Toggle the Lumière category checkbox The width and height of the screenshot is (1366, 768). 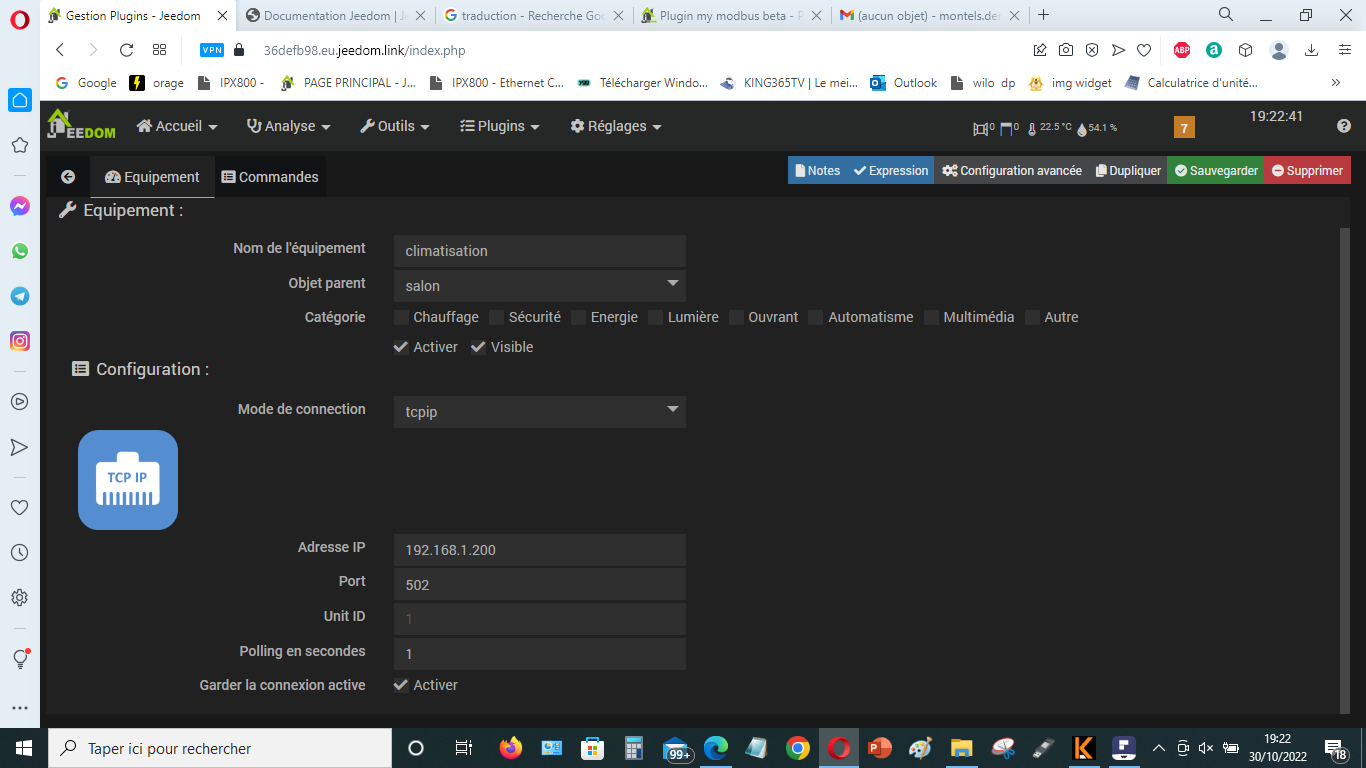tap(656, 317)
